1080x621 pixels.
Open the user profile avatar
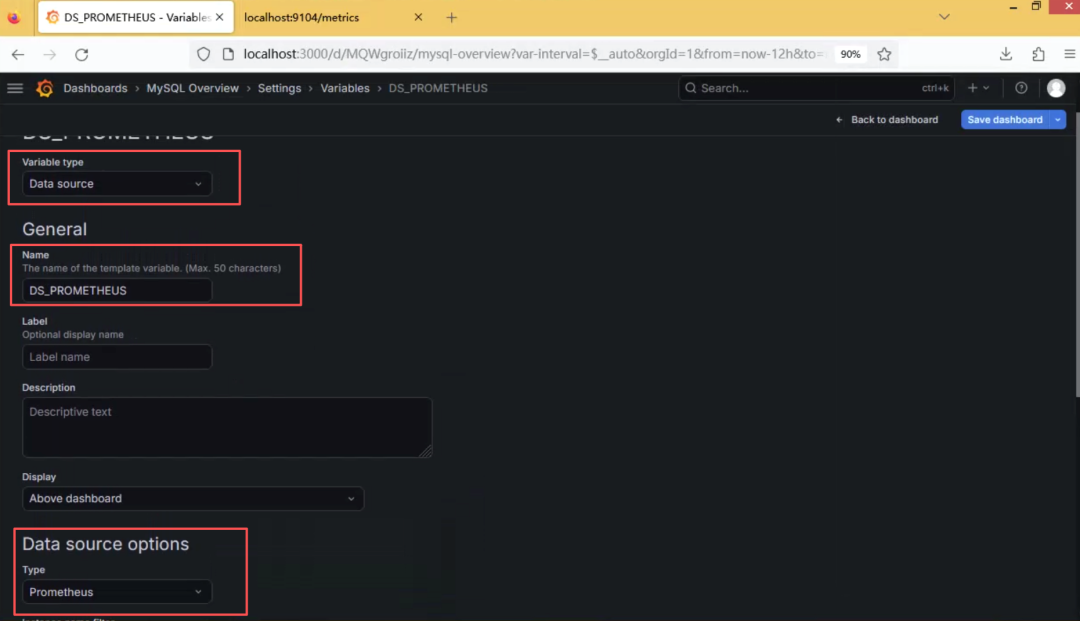point(1056,88)
